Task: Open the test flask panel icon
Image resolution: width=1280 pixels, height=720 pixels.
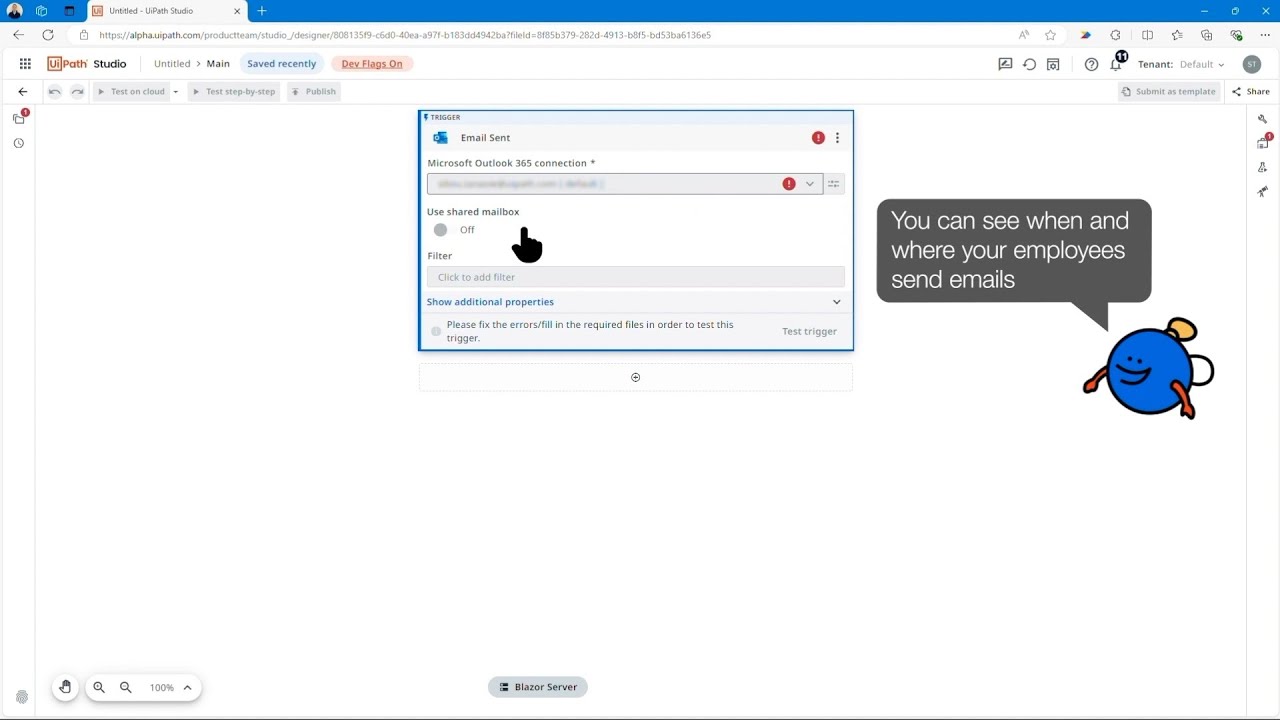Action: tap(1263, 167)
